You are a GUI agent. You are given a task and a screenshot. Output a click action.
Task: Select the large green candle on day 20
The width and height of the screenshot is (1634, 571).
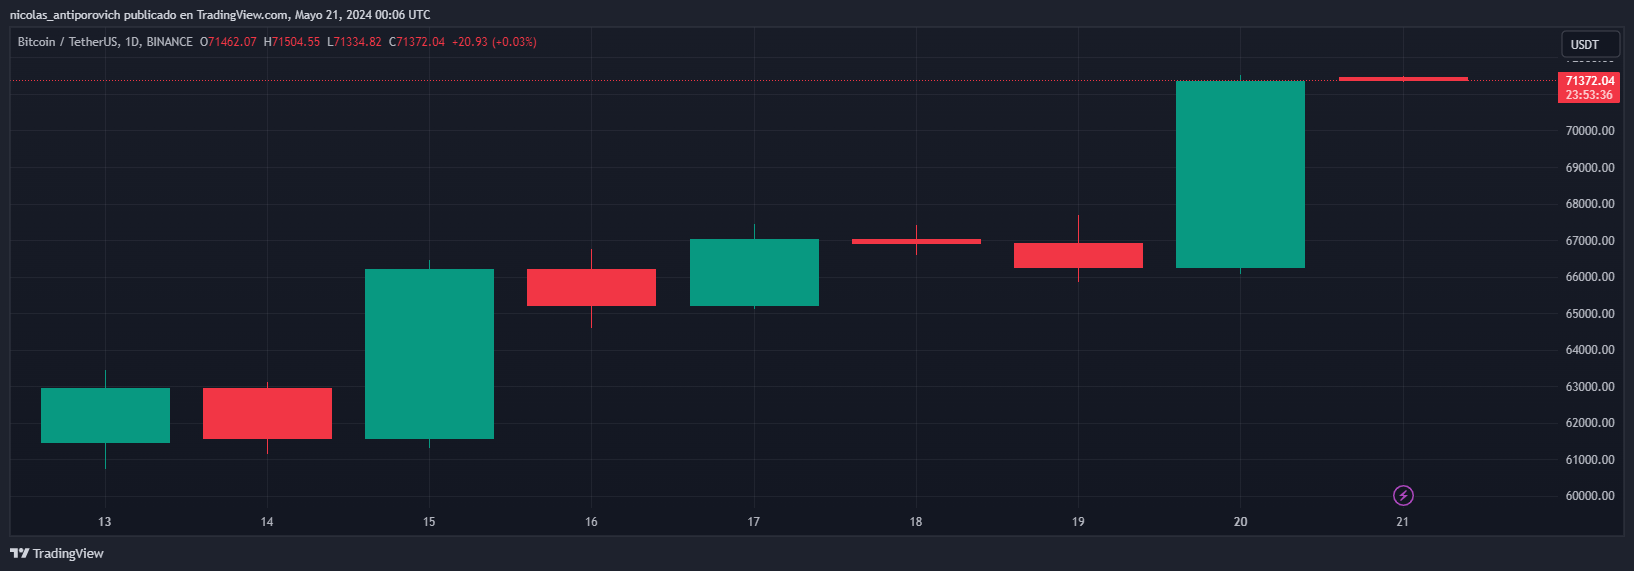(1240, 174)
